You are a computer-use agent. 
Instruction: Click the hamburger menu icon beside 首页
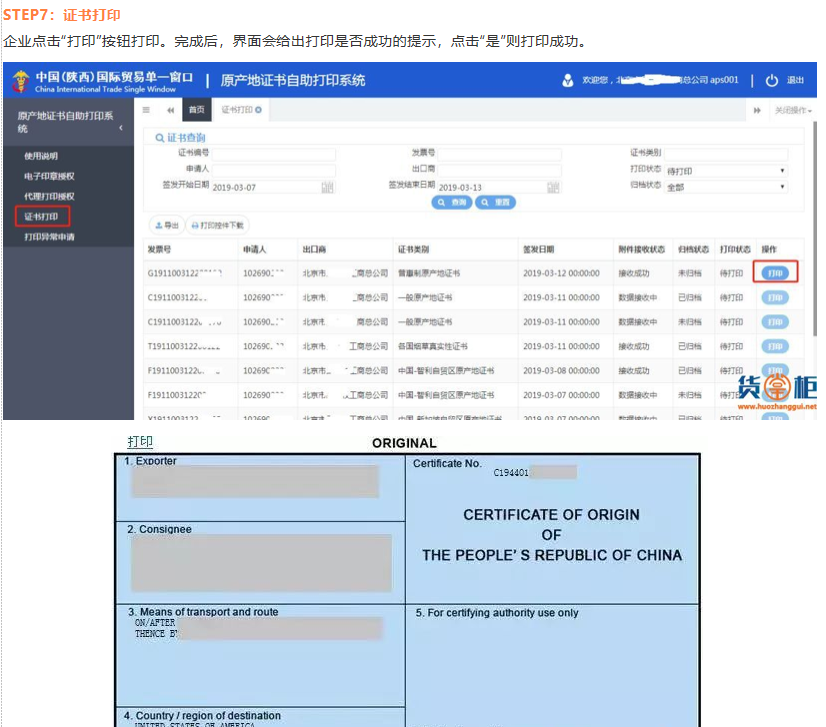(147, 109)
